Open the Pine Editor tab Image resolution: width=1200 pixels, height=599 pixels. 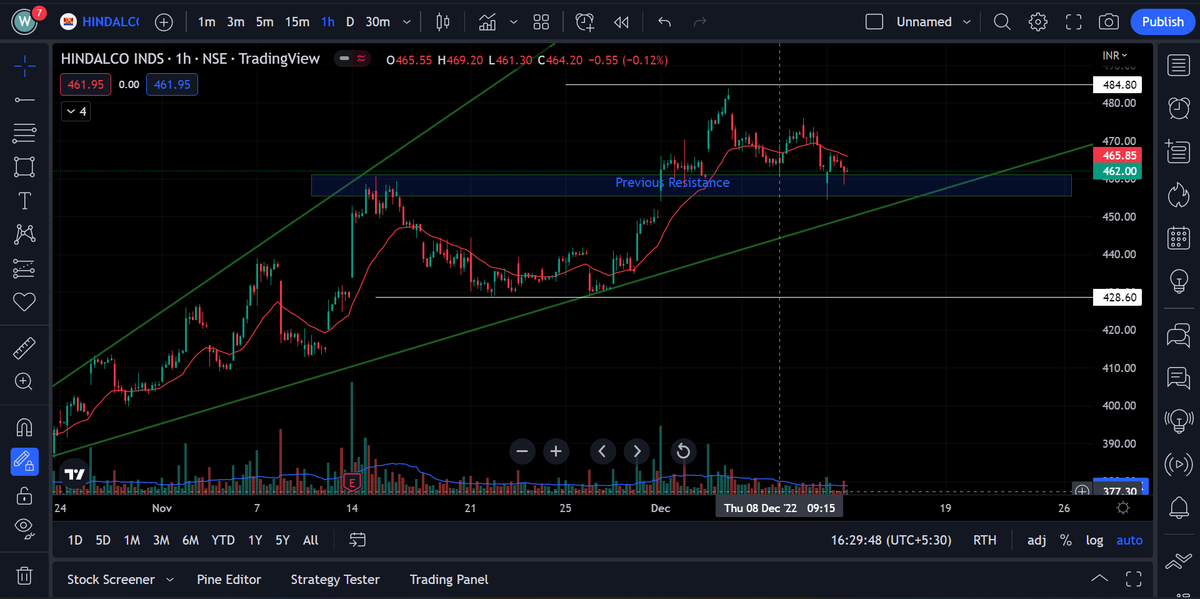click(229, 579)
